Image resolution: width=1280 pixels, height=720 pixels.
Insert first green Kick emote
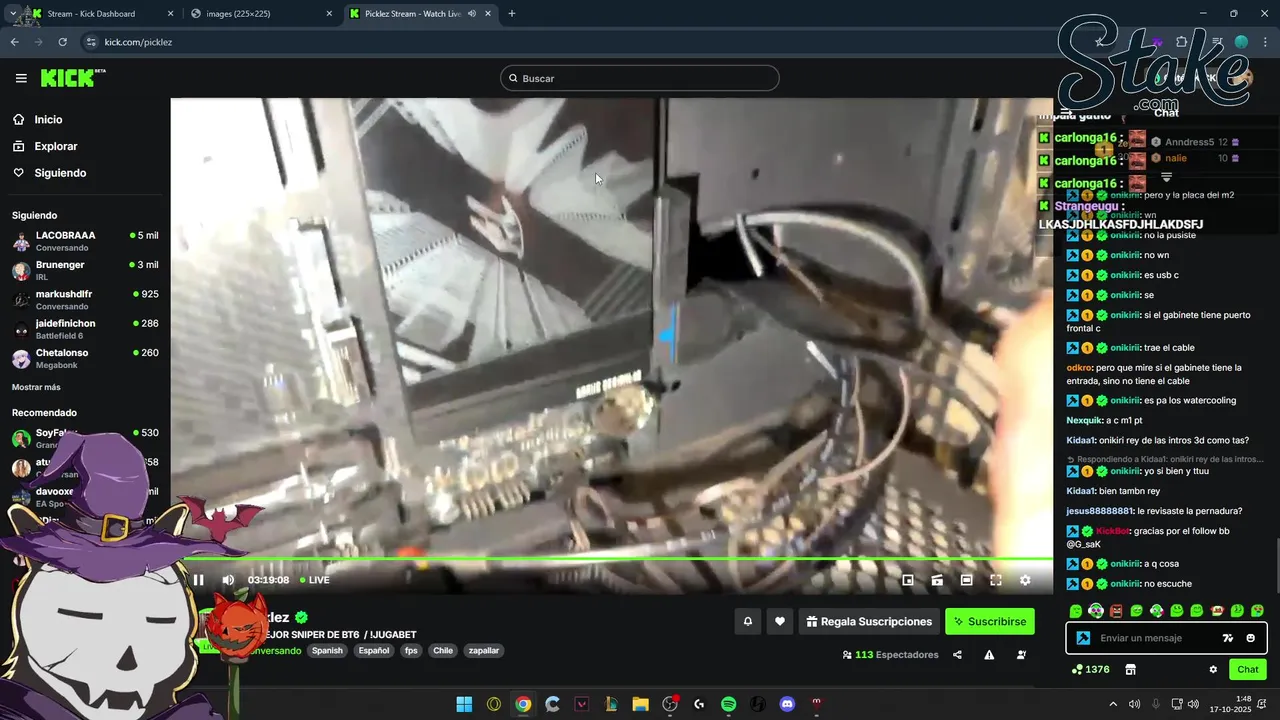[x=1076, y=610]
